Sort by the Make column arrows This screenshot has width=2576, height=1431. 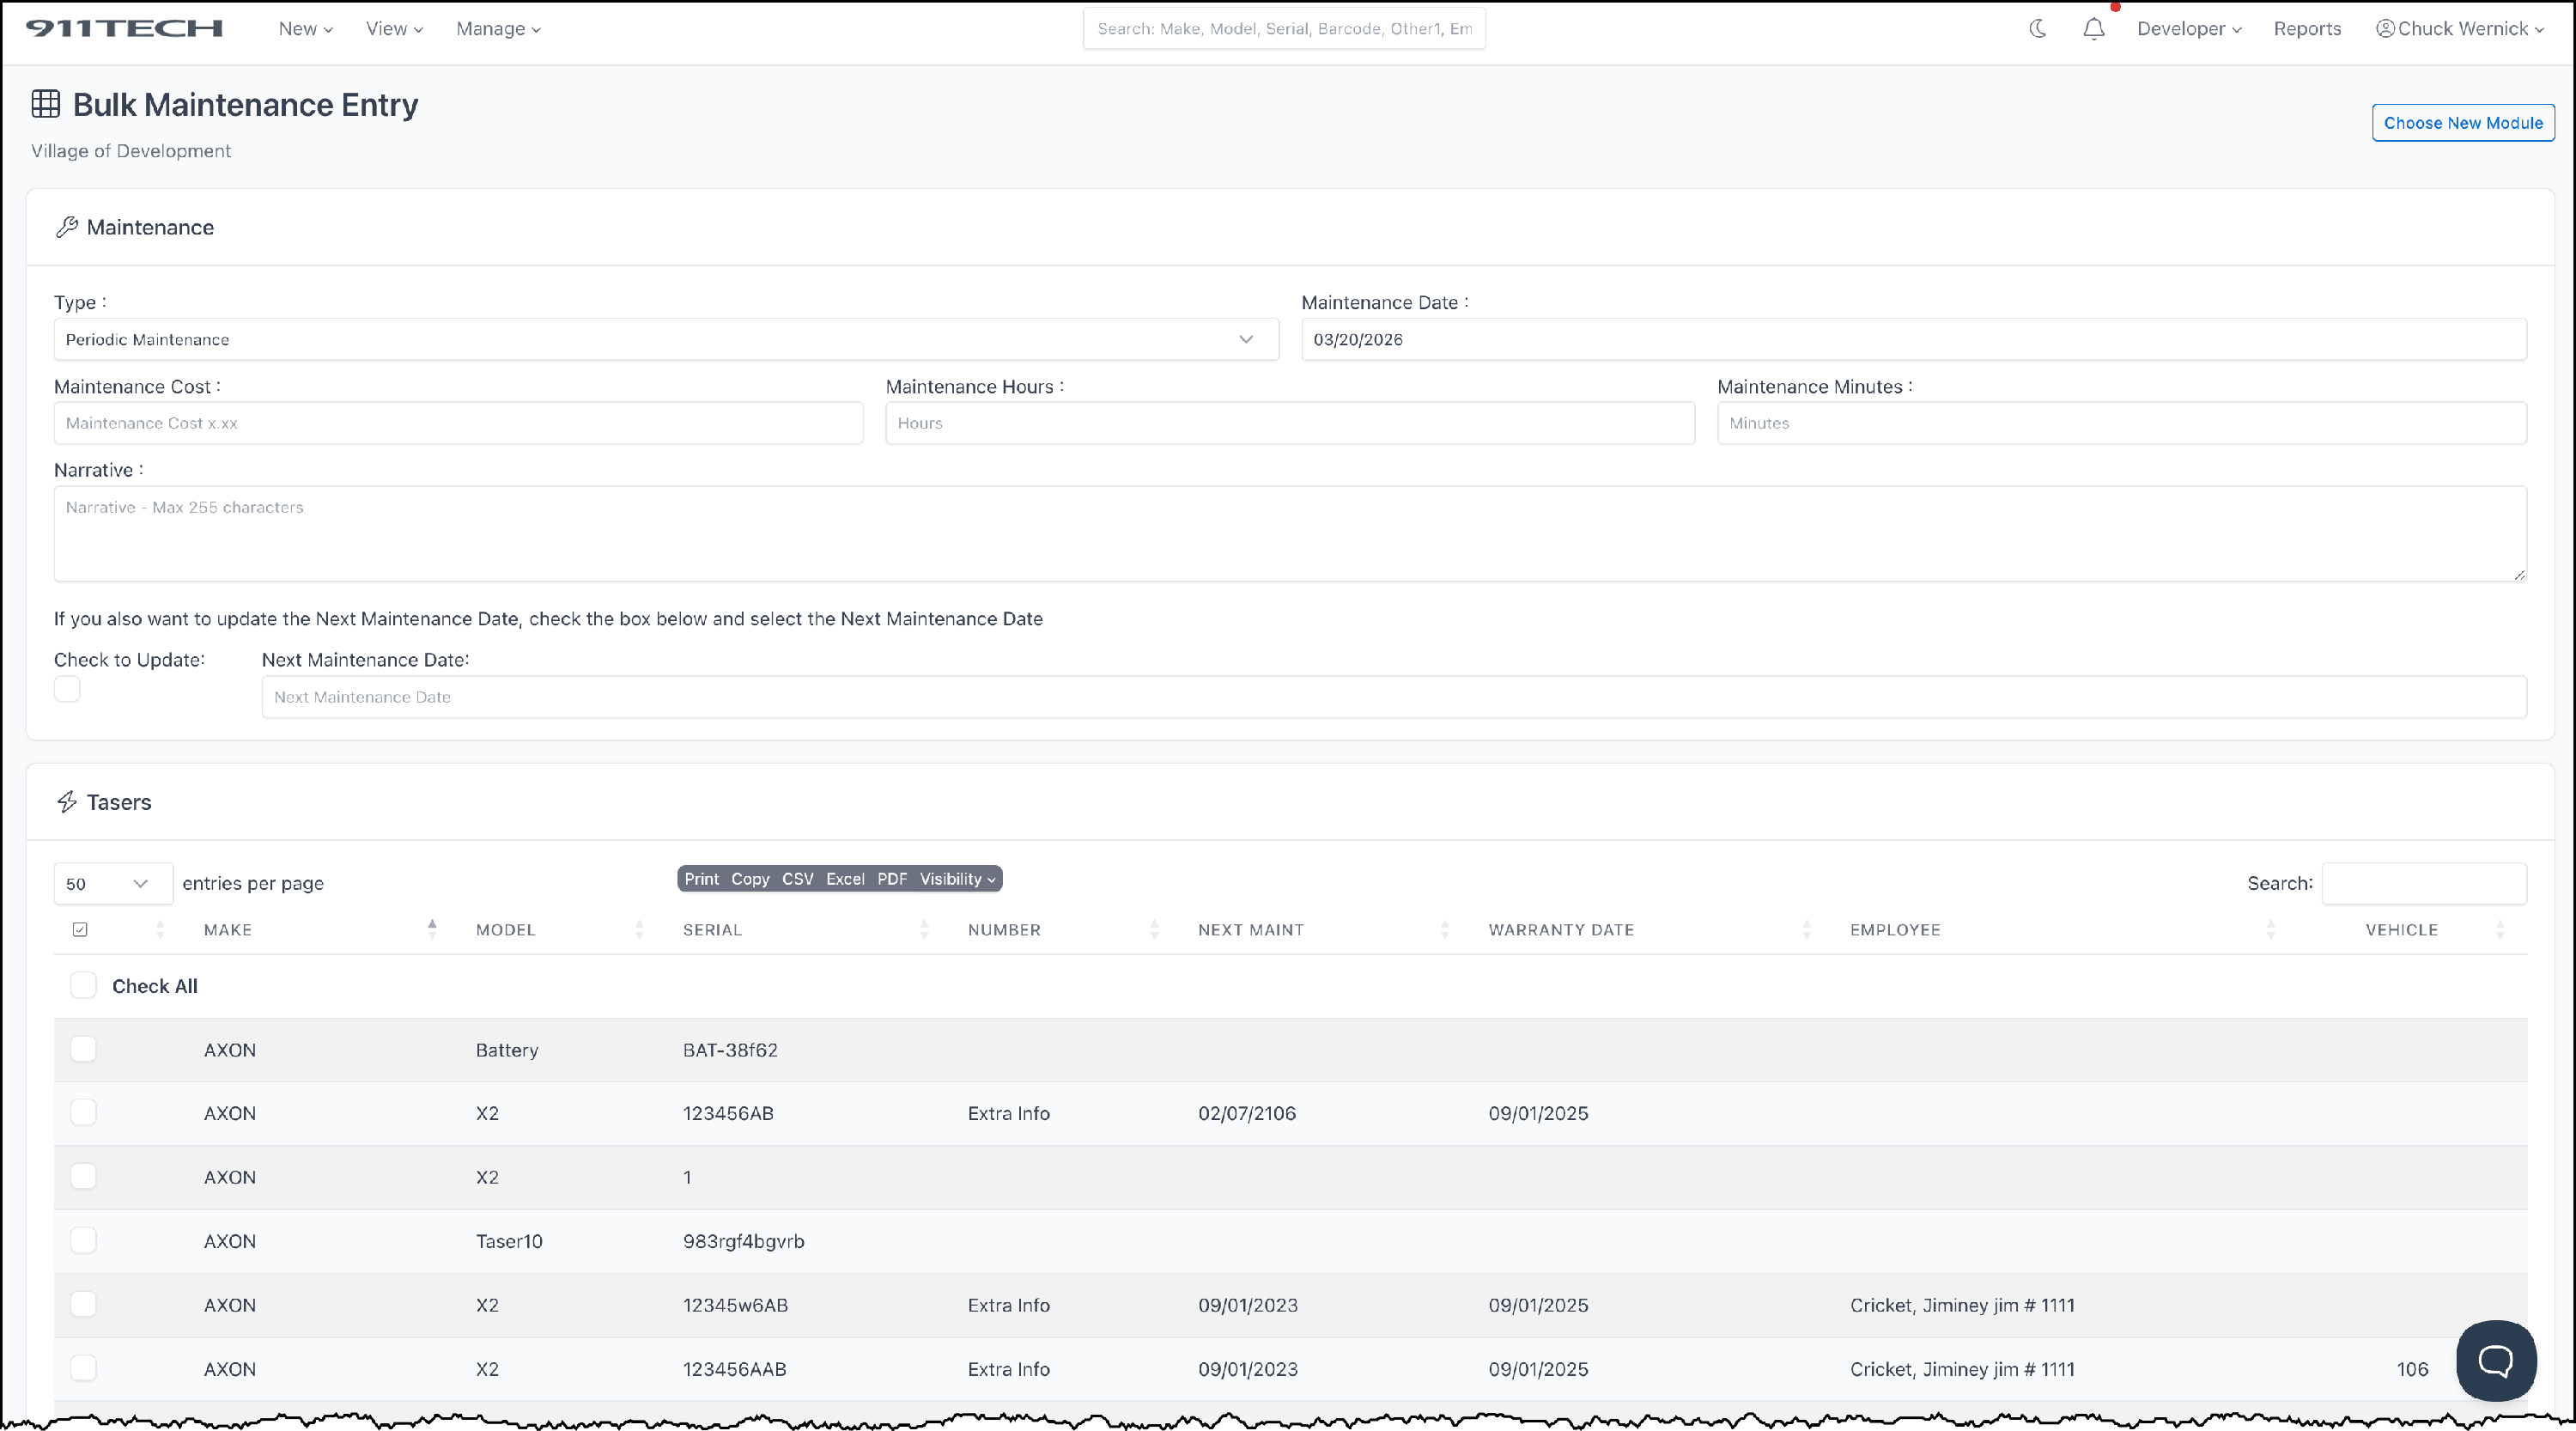click(432, 929)
